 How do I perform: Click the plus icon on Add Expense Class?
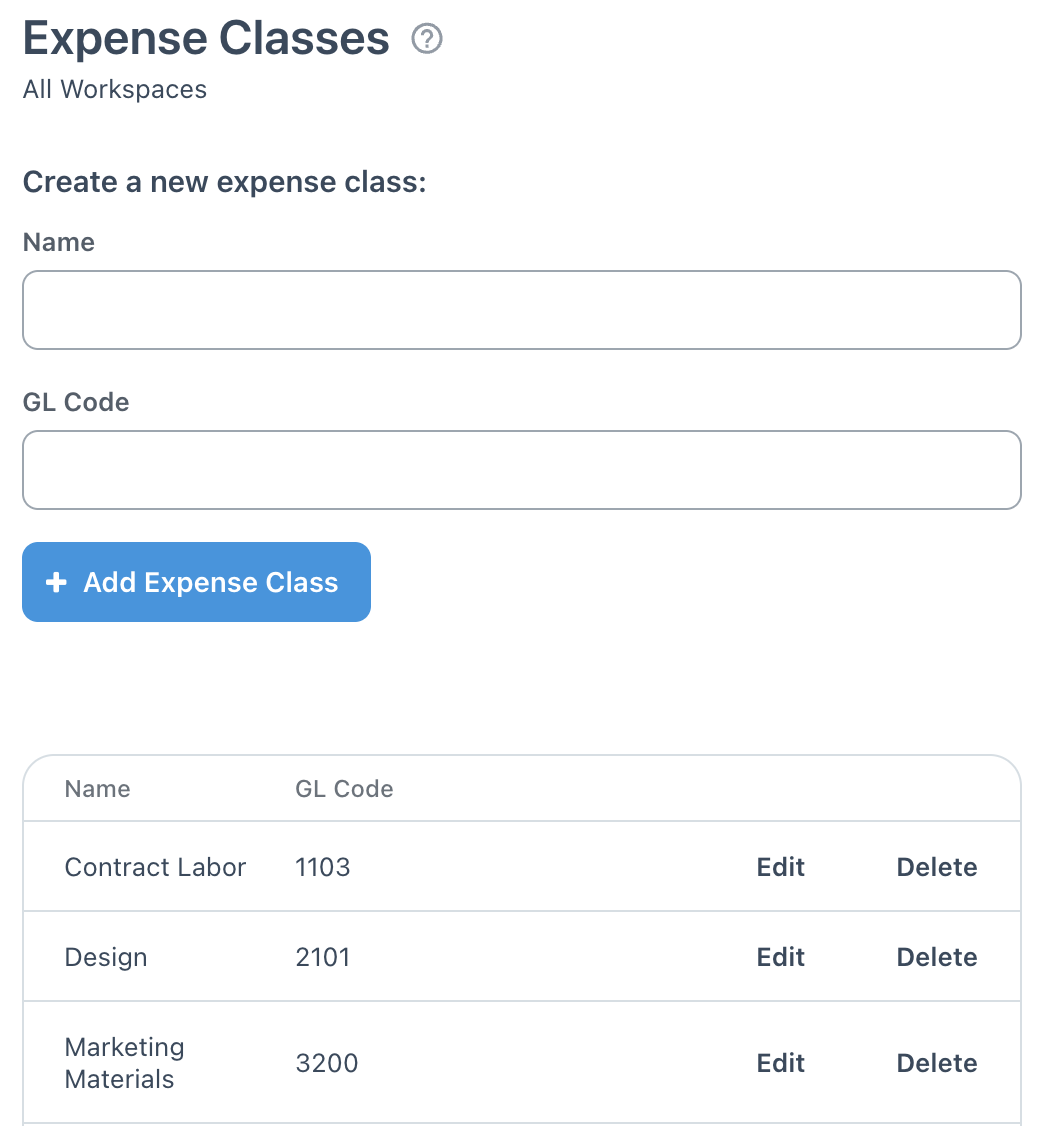(56, 582)
